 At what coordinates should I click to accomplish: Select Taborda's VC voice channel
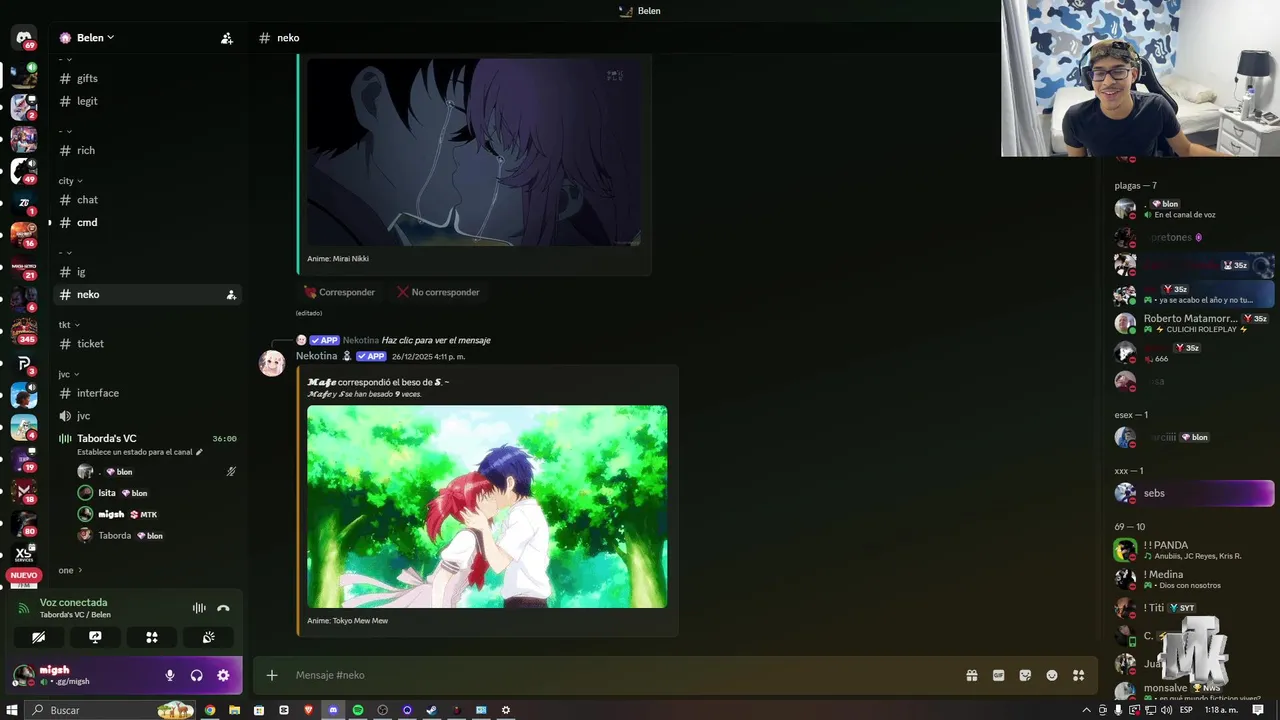(107, 438)
